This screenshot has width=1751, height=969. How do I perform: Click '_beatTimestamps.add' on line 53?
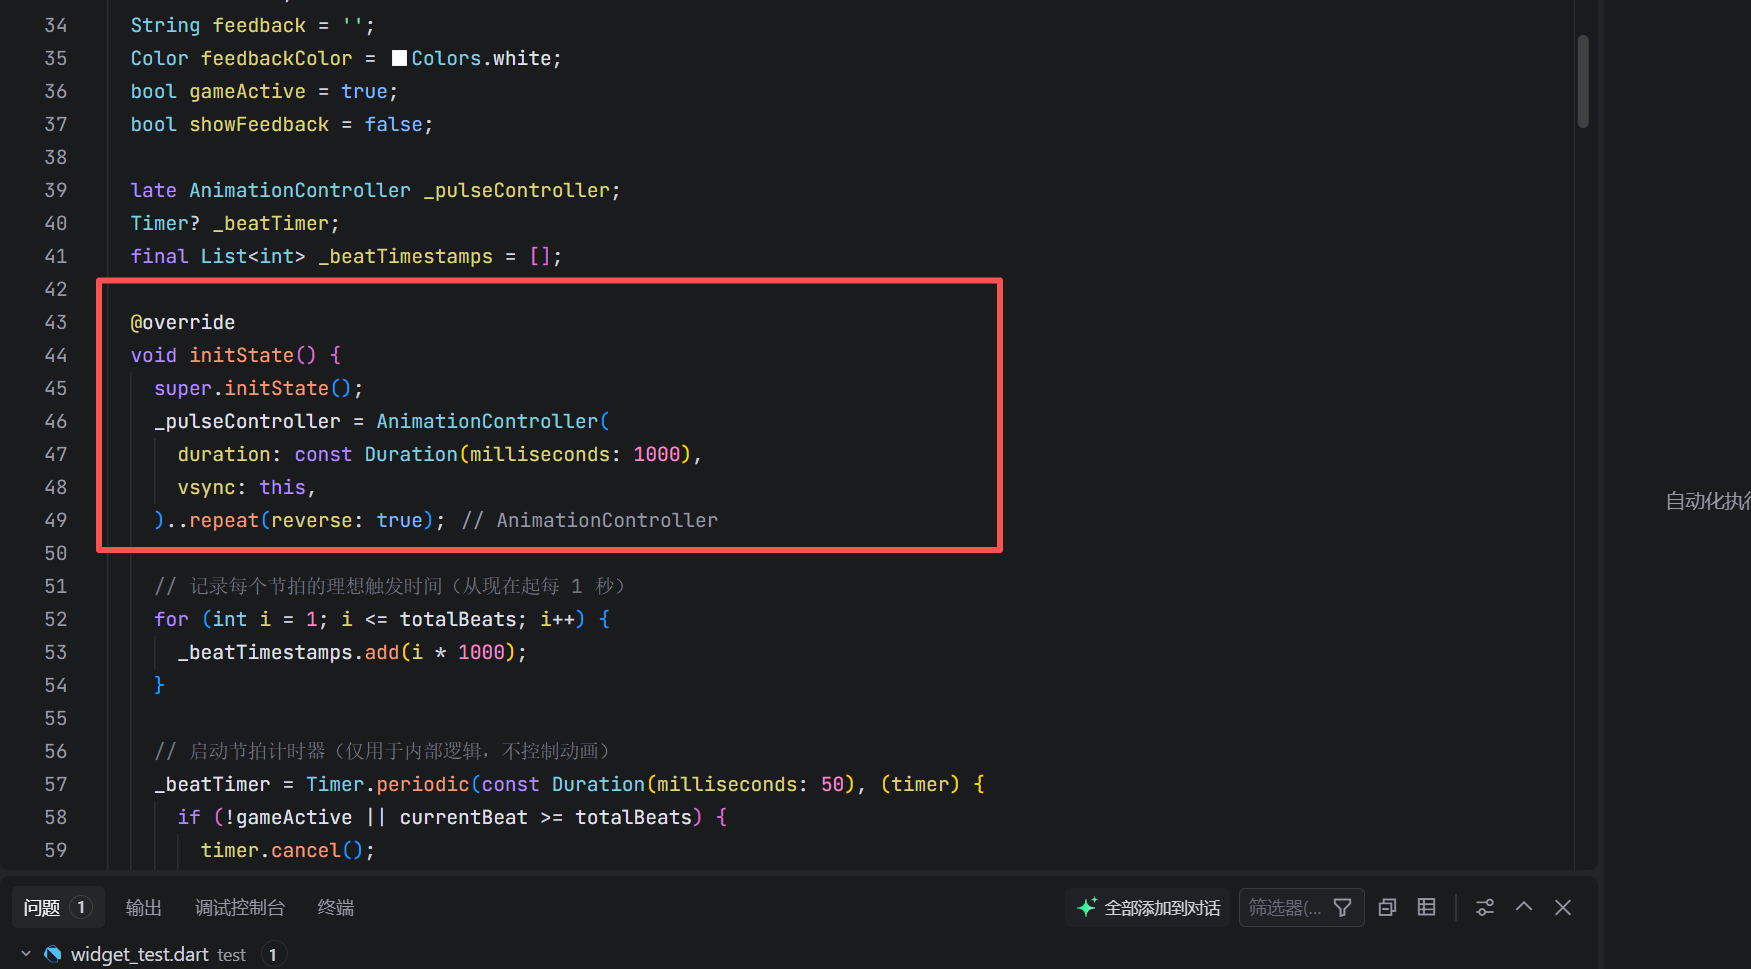(x=289, y=652)
